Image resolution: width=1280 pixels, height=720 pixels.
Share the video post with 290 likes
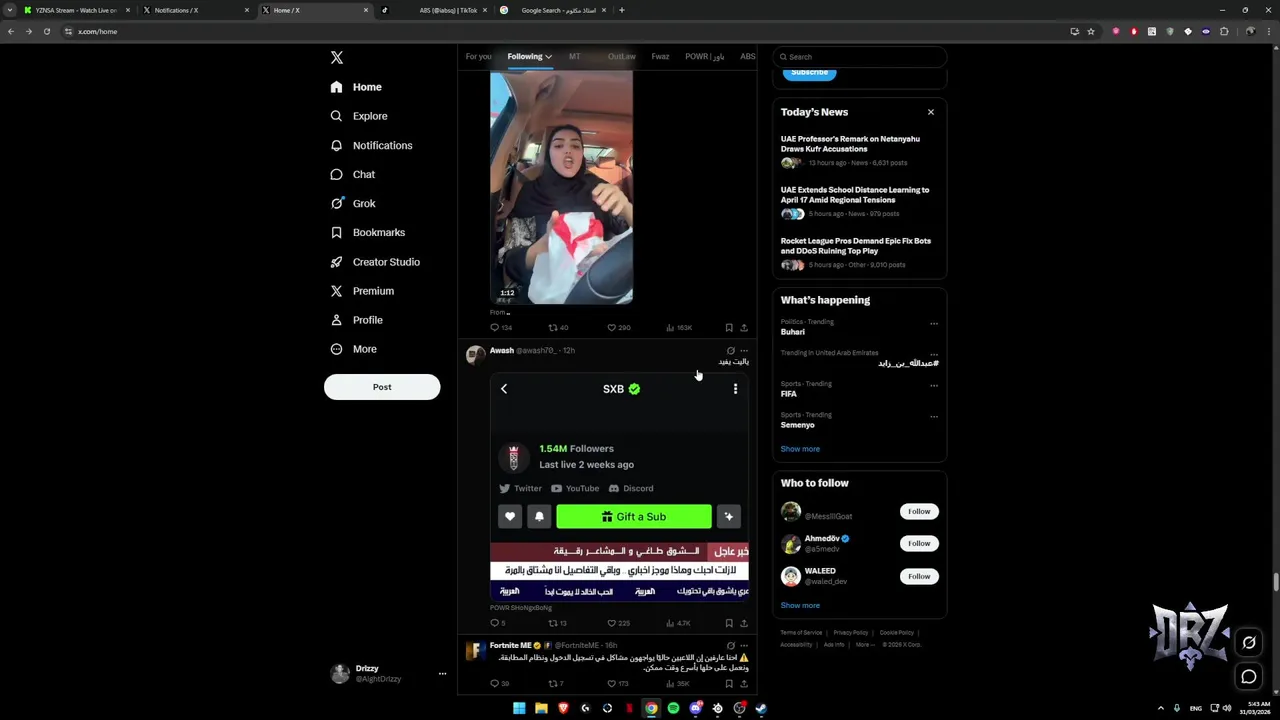[743, 328]
